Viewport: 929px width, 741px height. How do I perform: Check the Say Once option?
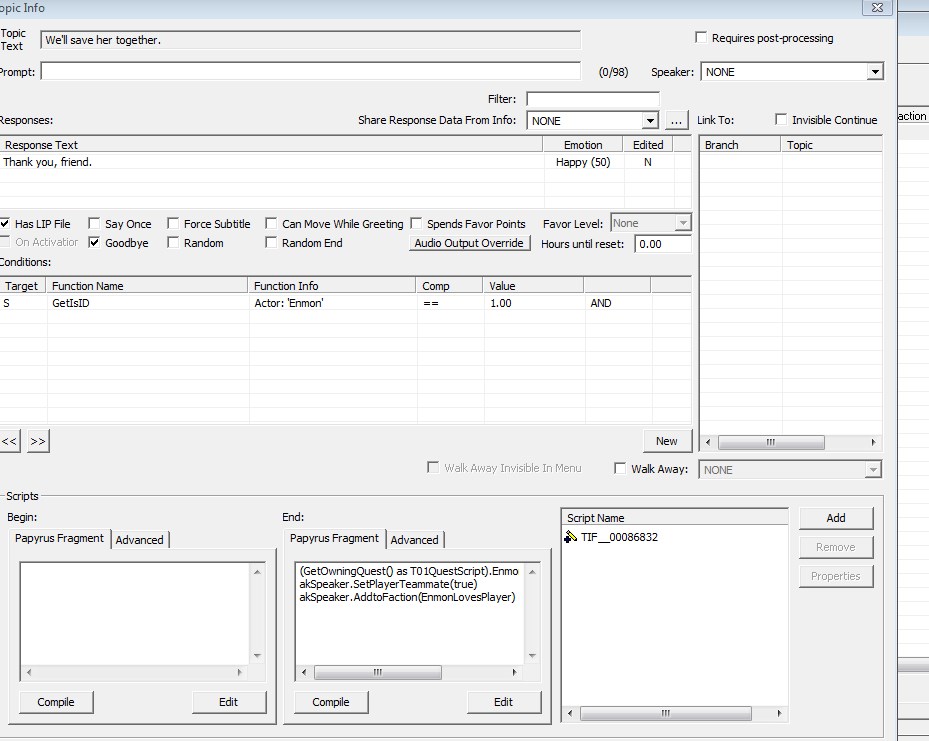[x=94, y=223]
